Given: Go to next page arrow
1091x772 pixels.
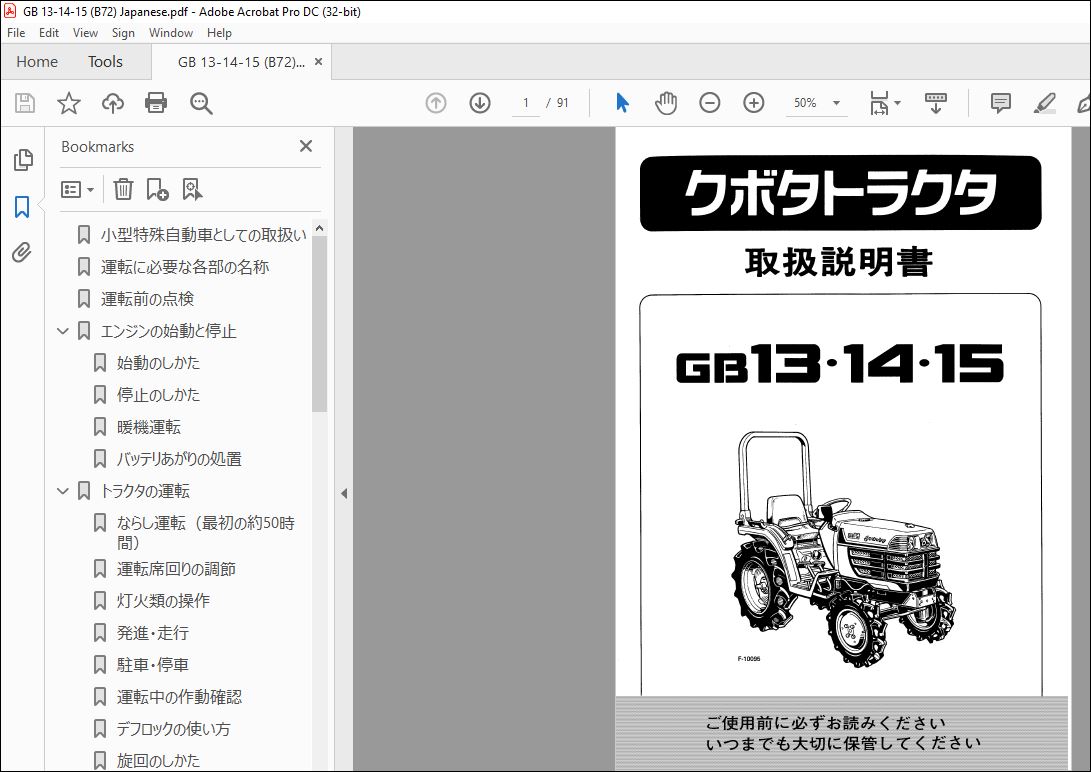Looking at the screenshot, I should (480, 103).
